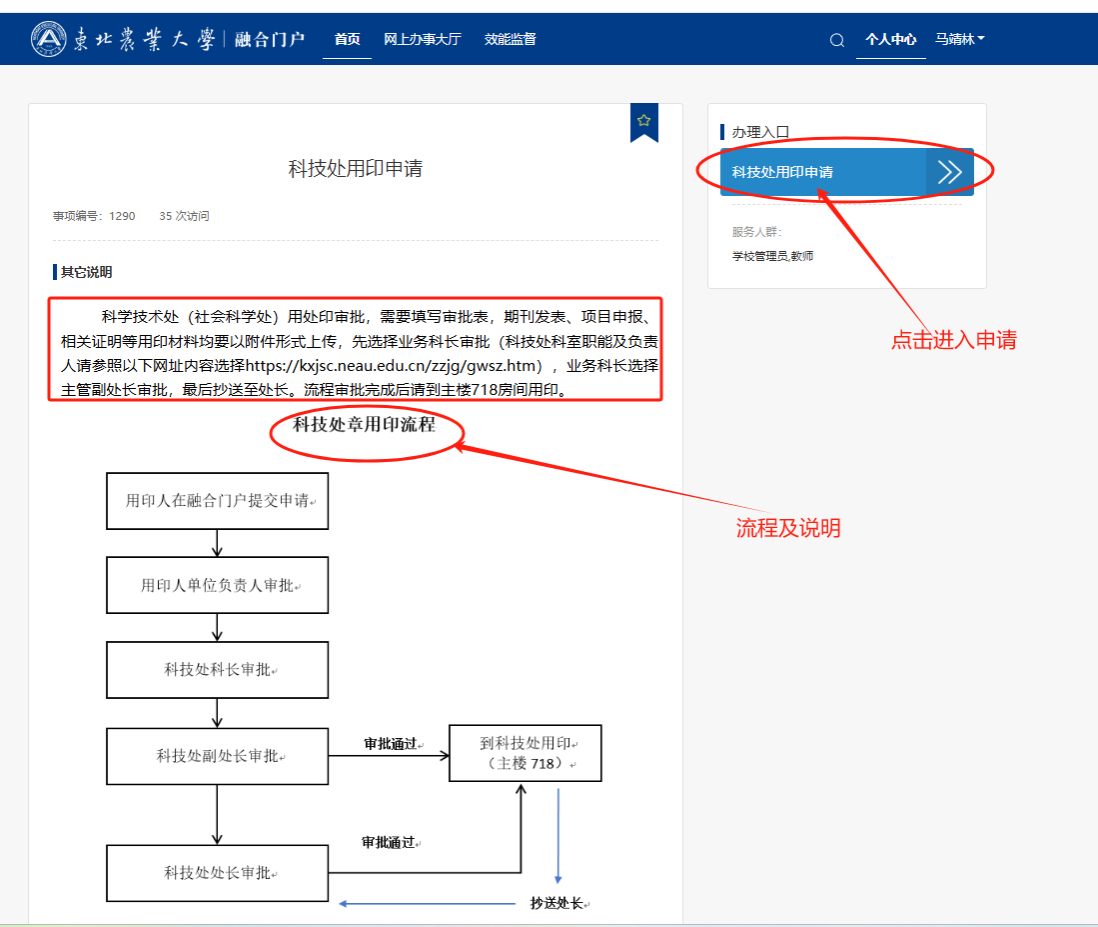Viewport: 1098px width, 927px height.
Task: Open 个人中心 in the header
Action: pyautogui.click(x=890, y=40)
